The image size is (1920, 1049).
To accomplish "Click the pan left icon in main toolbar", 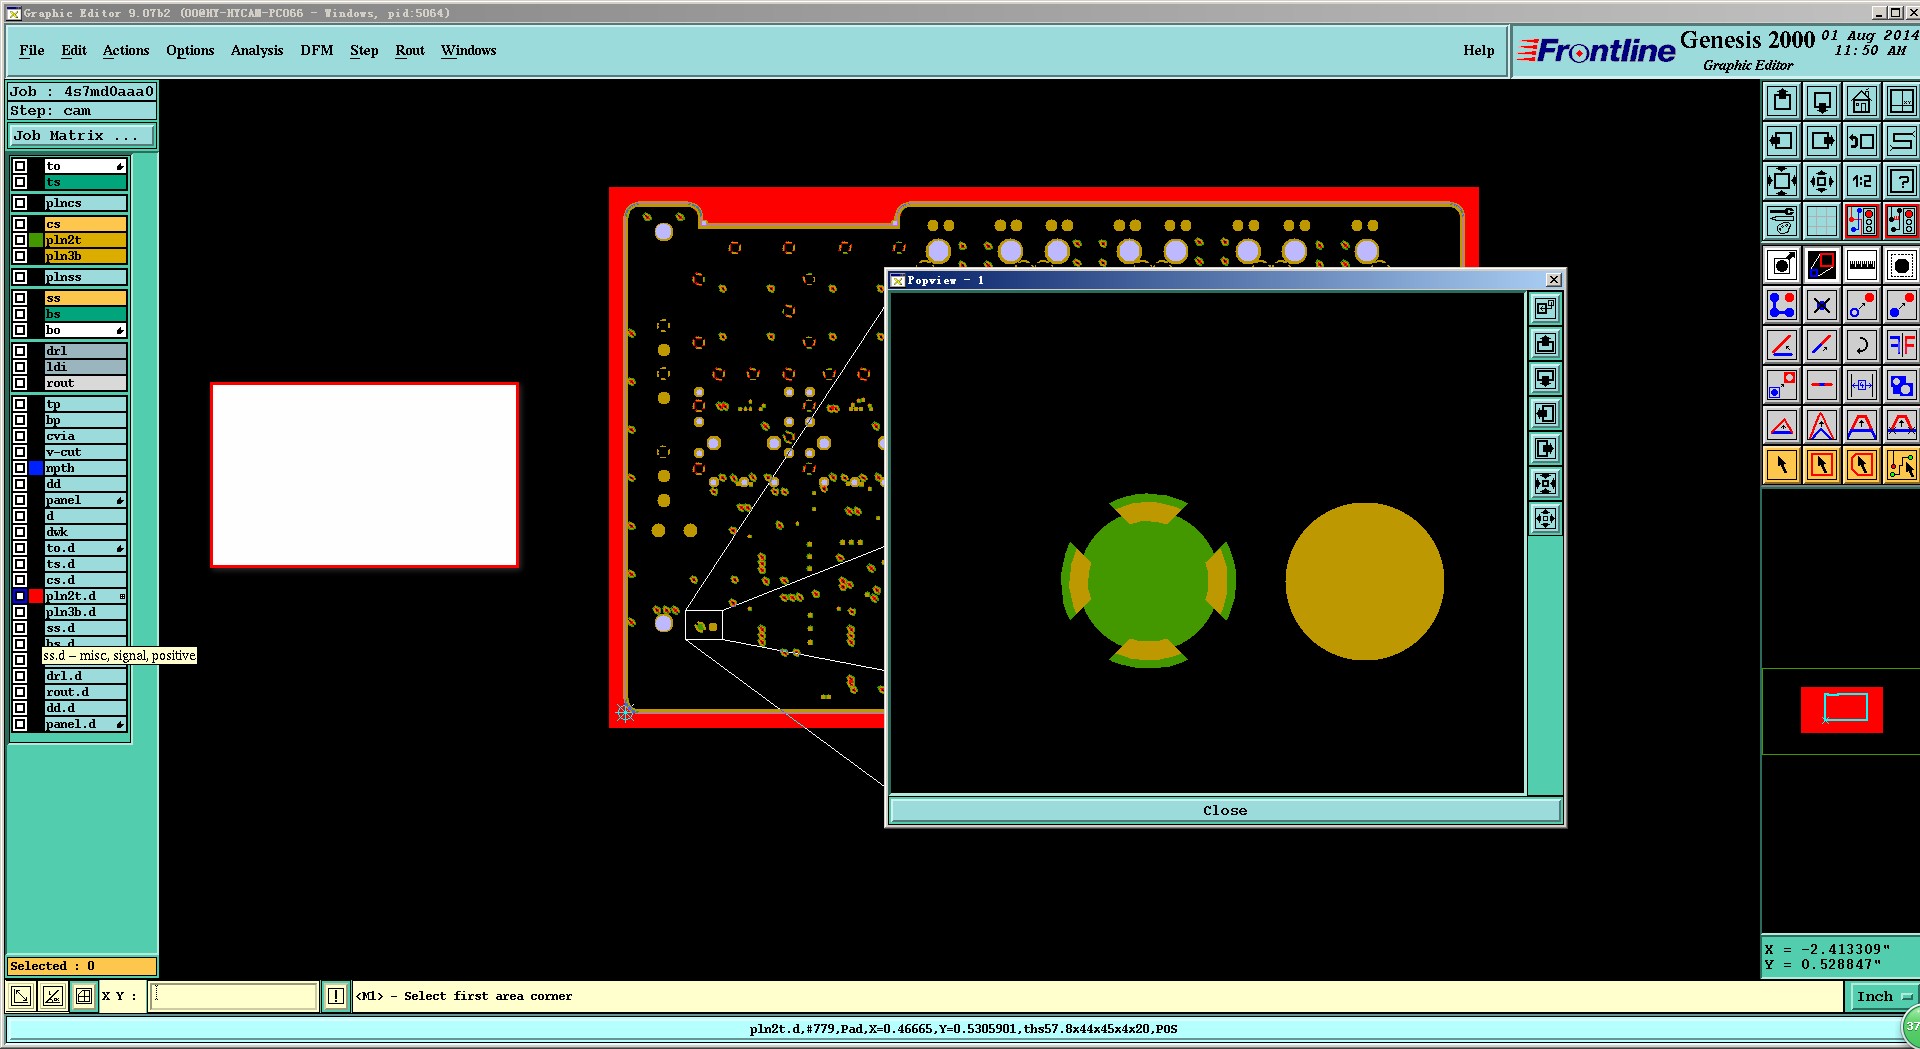I will (1782, 141).
